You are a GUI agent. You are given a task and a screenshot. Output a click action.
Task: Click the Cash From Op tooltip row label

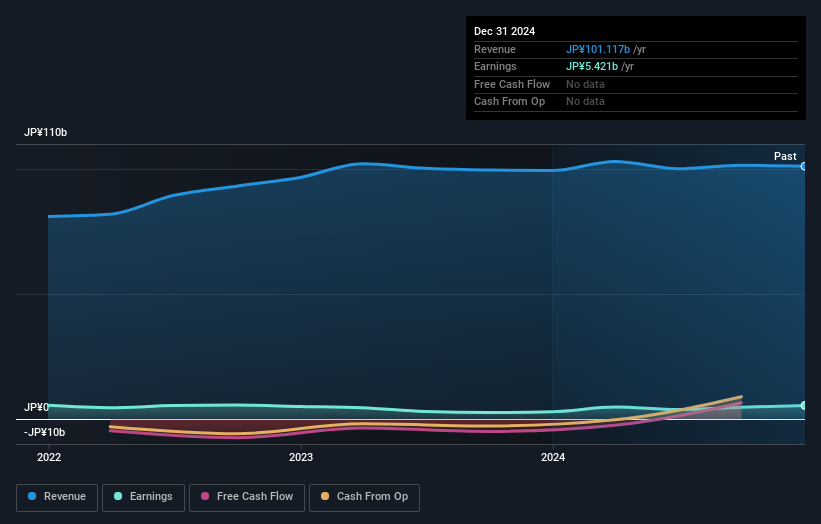[x=509, y=102]
